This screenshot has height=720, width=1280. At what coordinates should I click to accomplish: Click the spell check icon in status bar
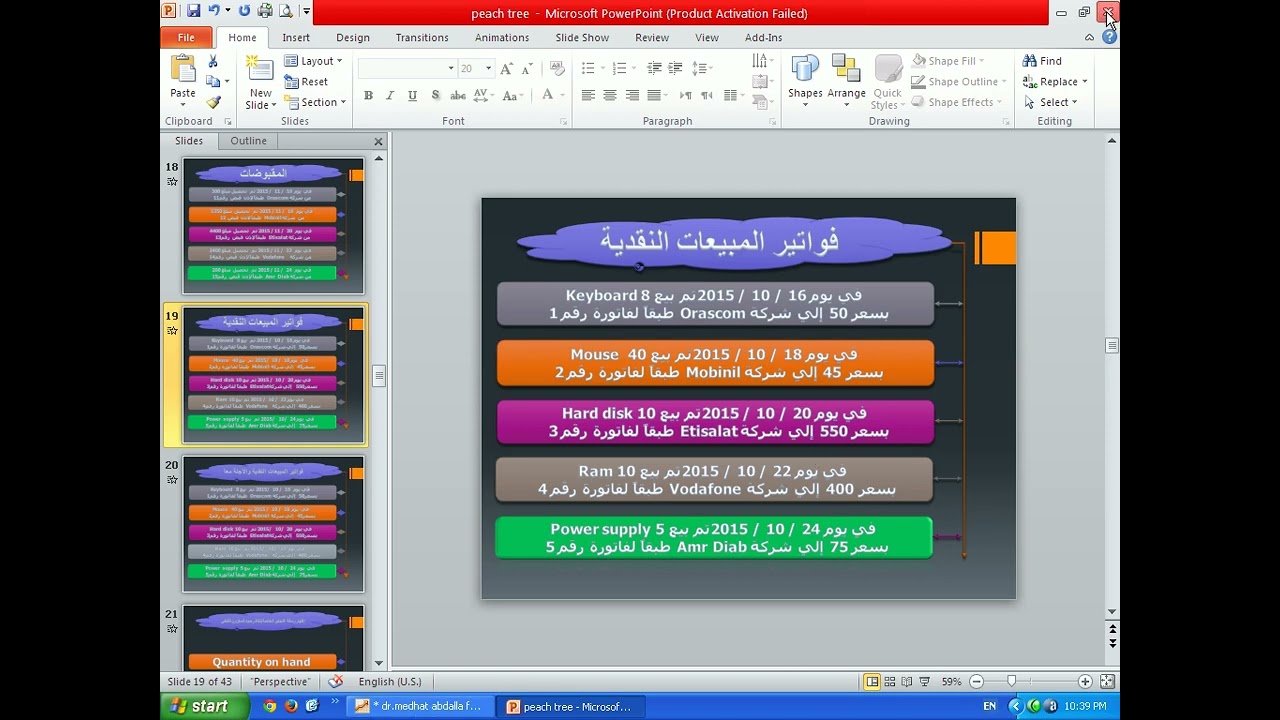click(336, 681)
